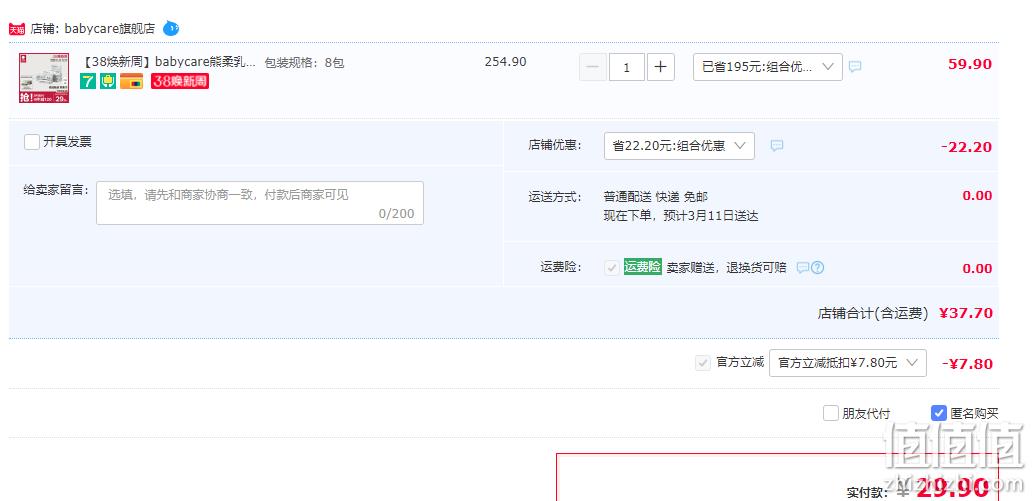Image resolution: width=1033 pixels, height=501 pixels.
Task: Click the store total ¥37.70
Action: 966,313
